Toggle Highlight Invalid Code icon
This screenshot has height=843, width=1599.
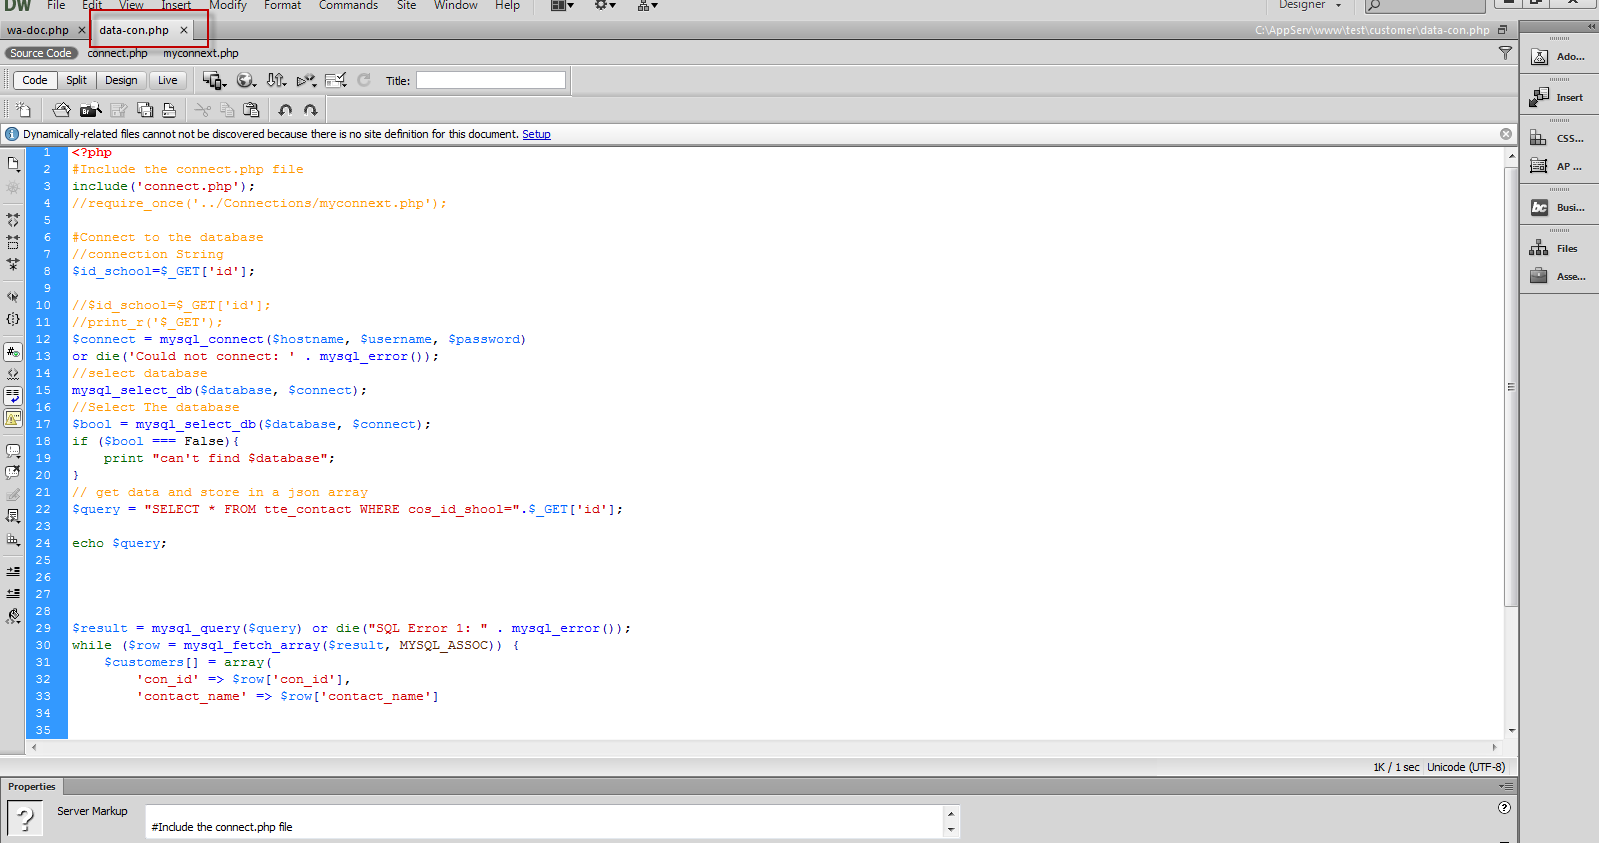[13, 374]
